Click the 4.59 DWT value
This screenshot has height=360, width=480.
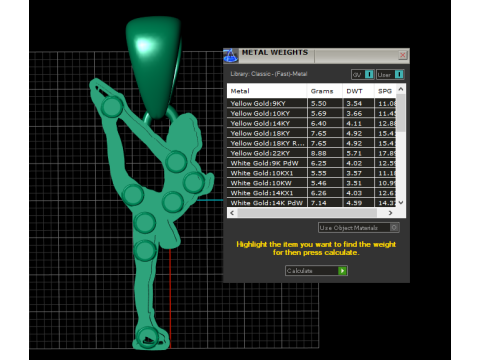point(354,203)
